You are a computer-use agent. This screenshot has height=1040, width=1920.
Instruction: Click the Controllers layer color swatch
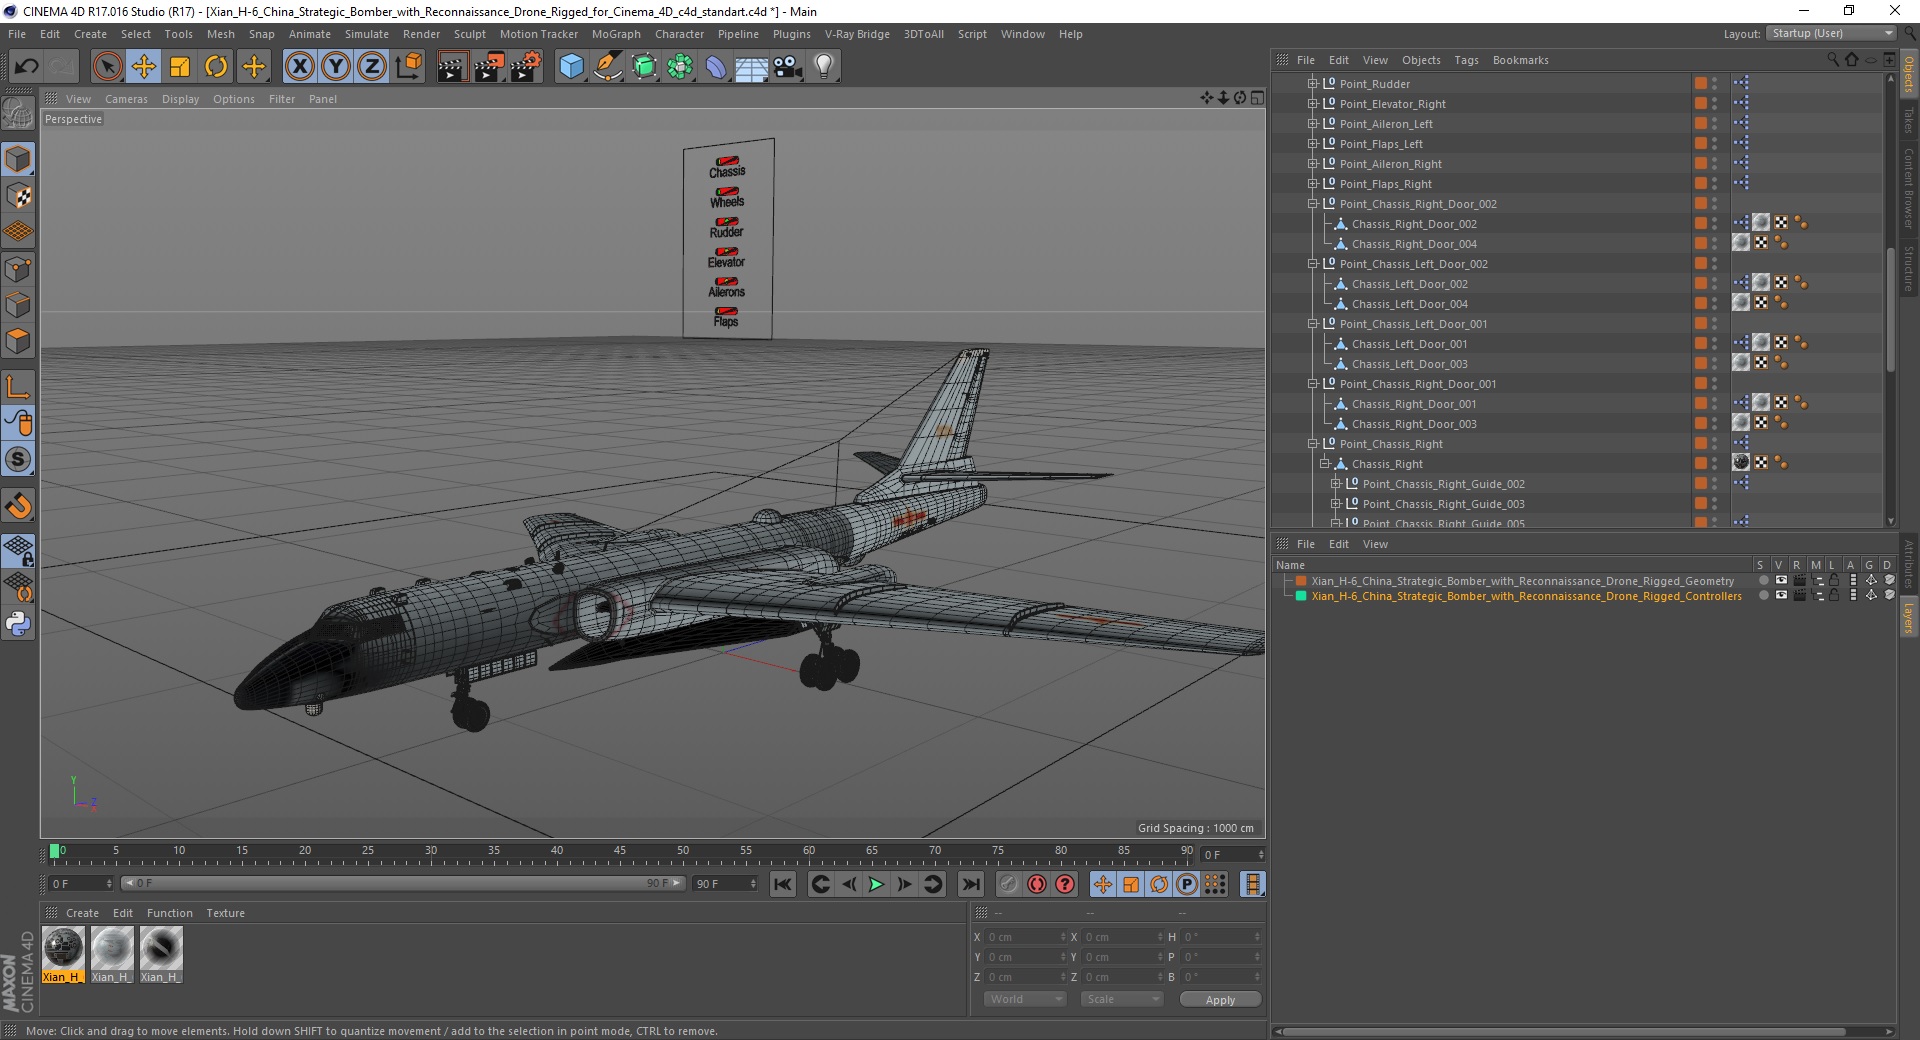pos(1301,596)
